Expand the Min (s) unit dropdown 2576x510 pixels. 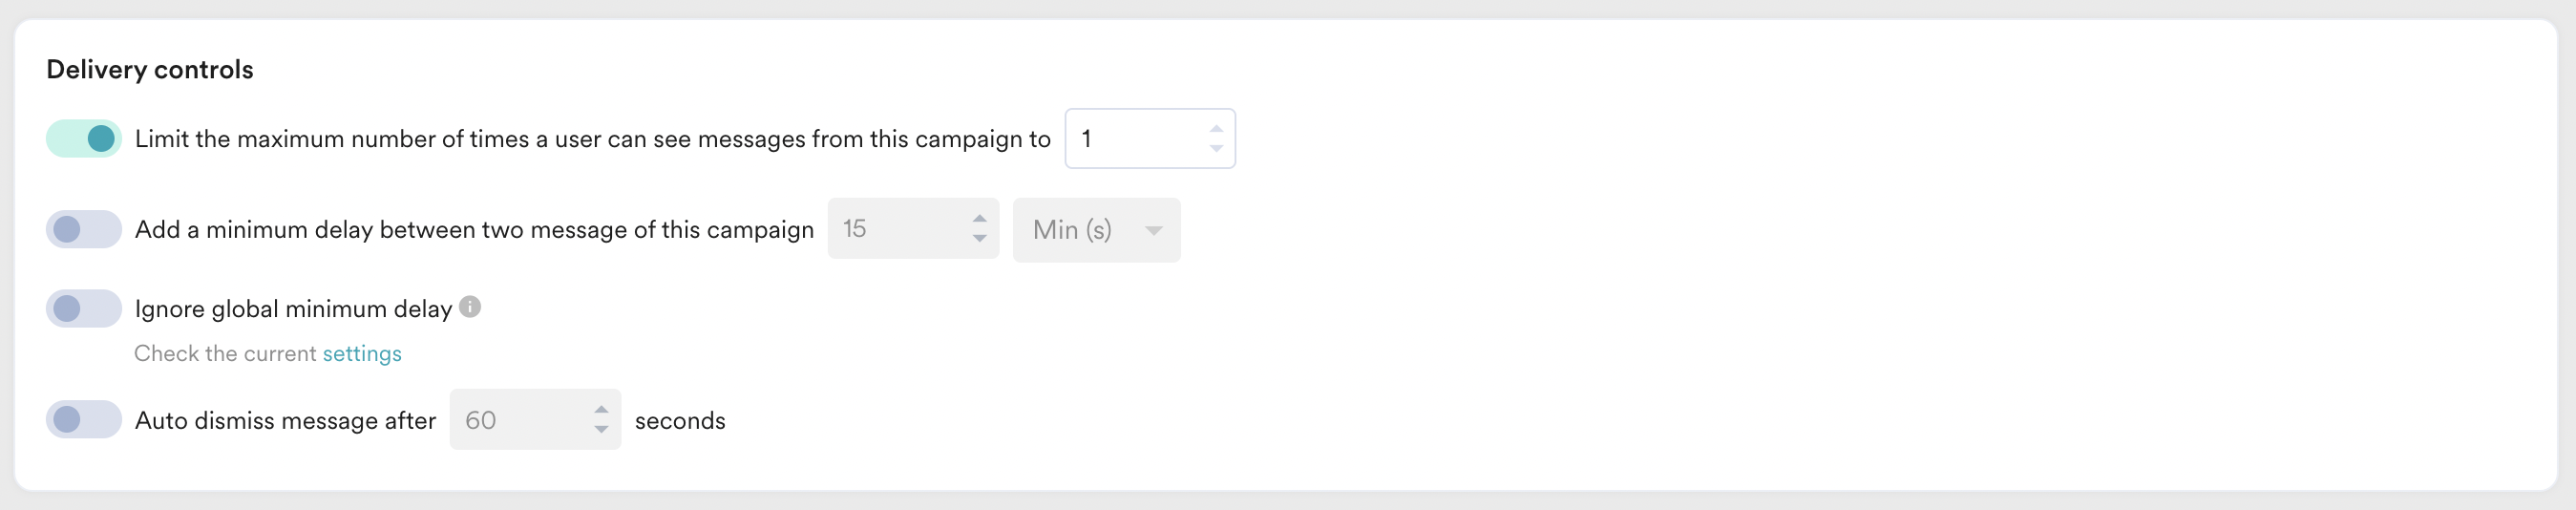pyautogui.click(x=1096, y=230)
